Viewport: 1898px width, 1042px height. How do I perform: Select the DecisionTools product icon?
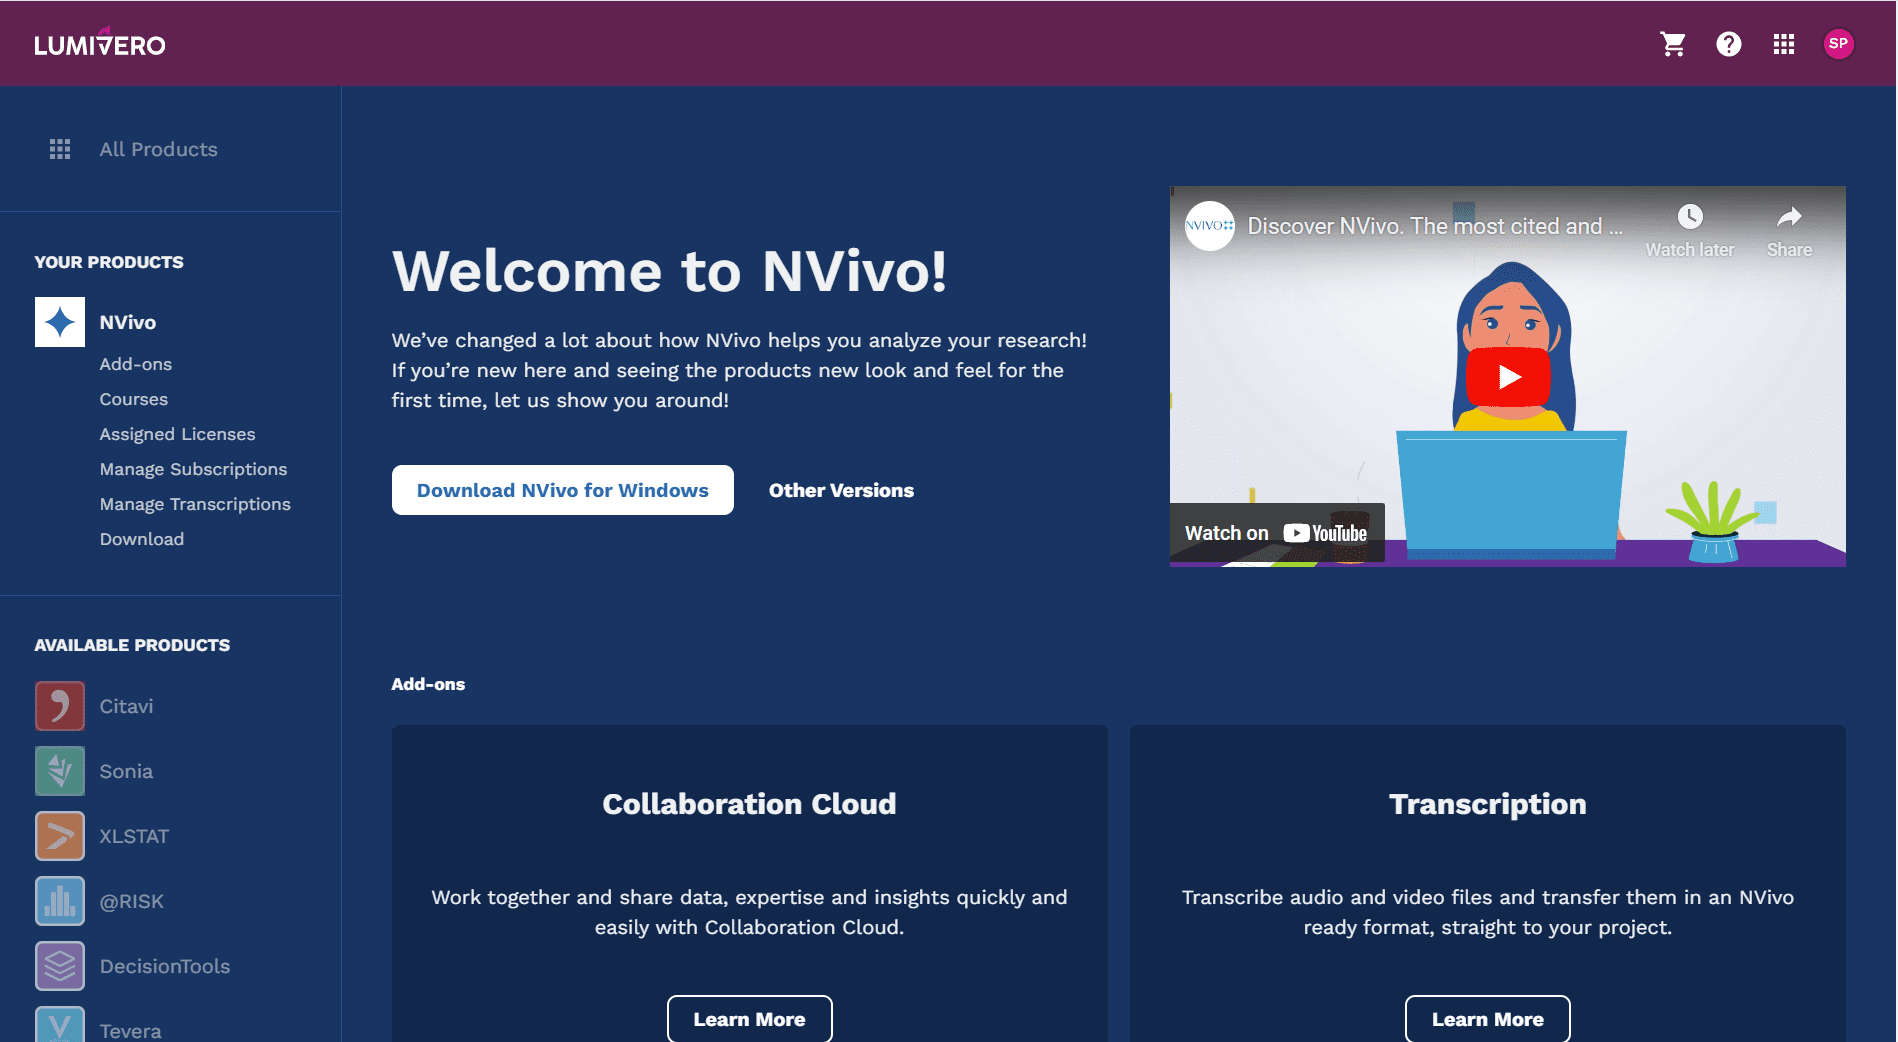click(x=60, y=966)
